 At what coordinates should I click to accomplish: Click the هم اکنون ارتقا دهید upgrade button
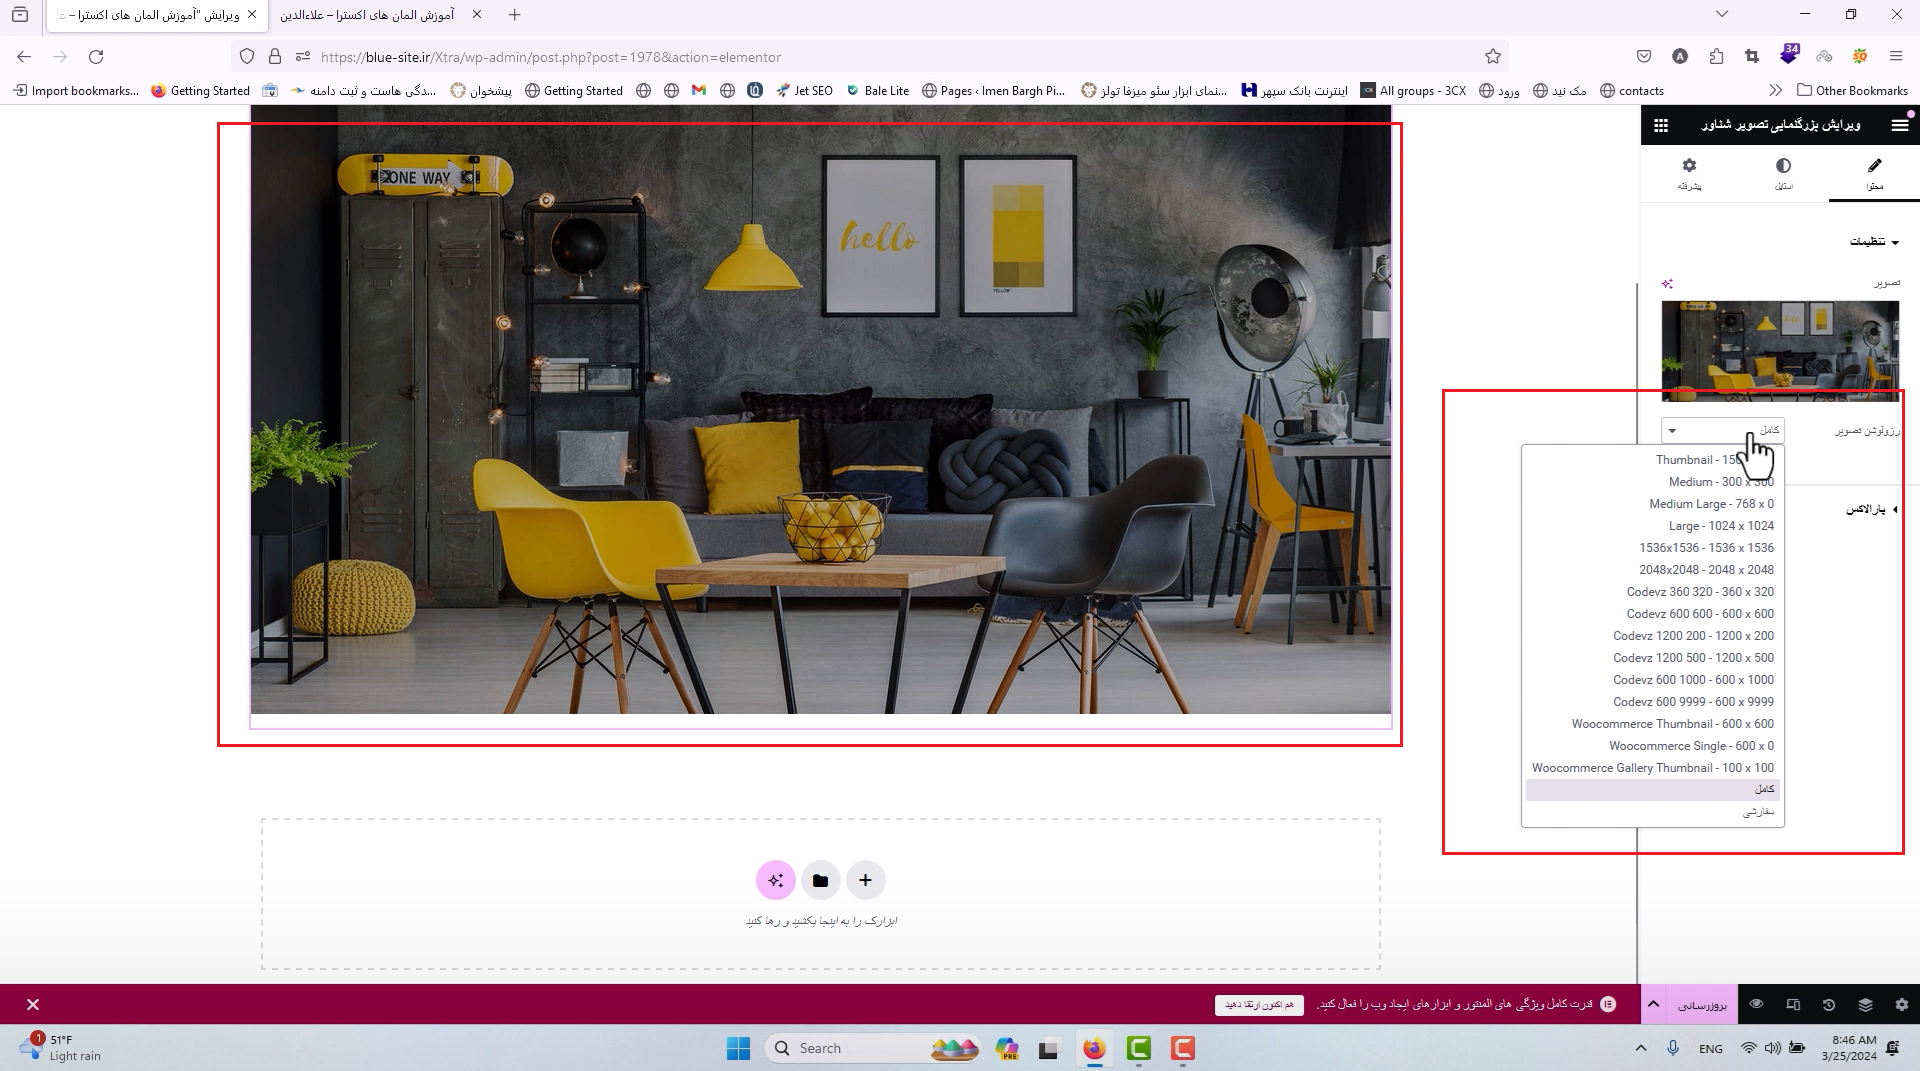point(1259,1005)
